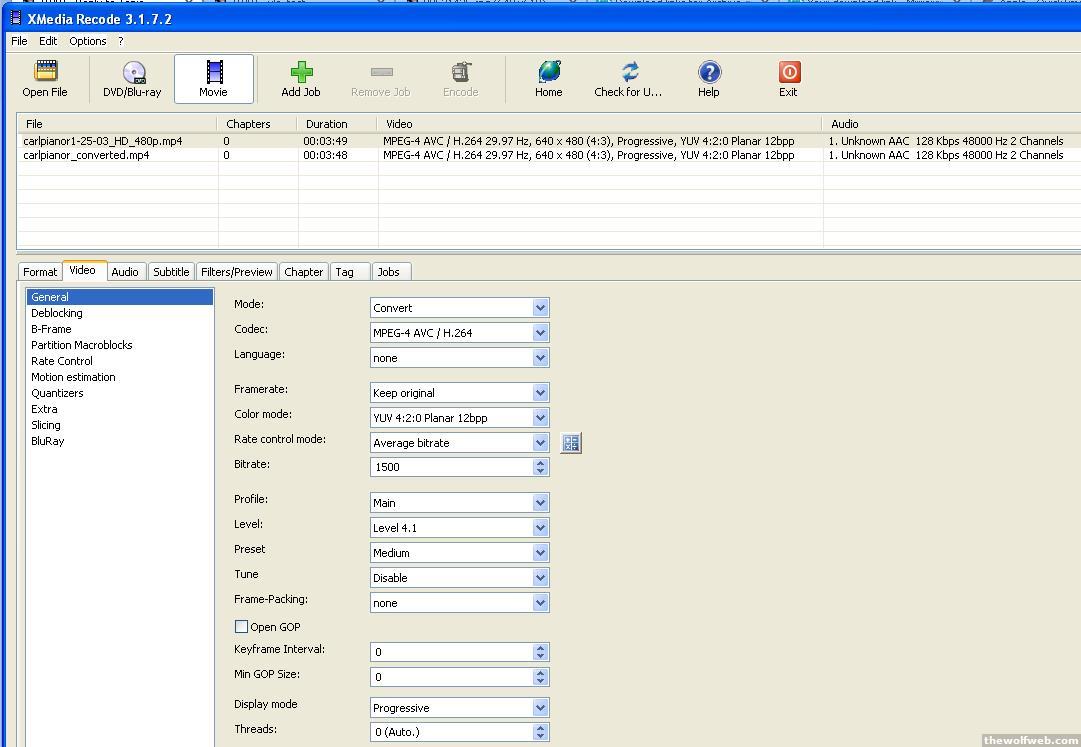Viewport: 1081px width, 747px height.
Task: Increase the Bitrate value with up arrow
Action: (541, 462)
